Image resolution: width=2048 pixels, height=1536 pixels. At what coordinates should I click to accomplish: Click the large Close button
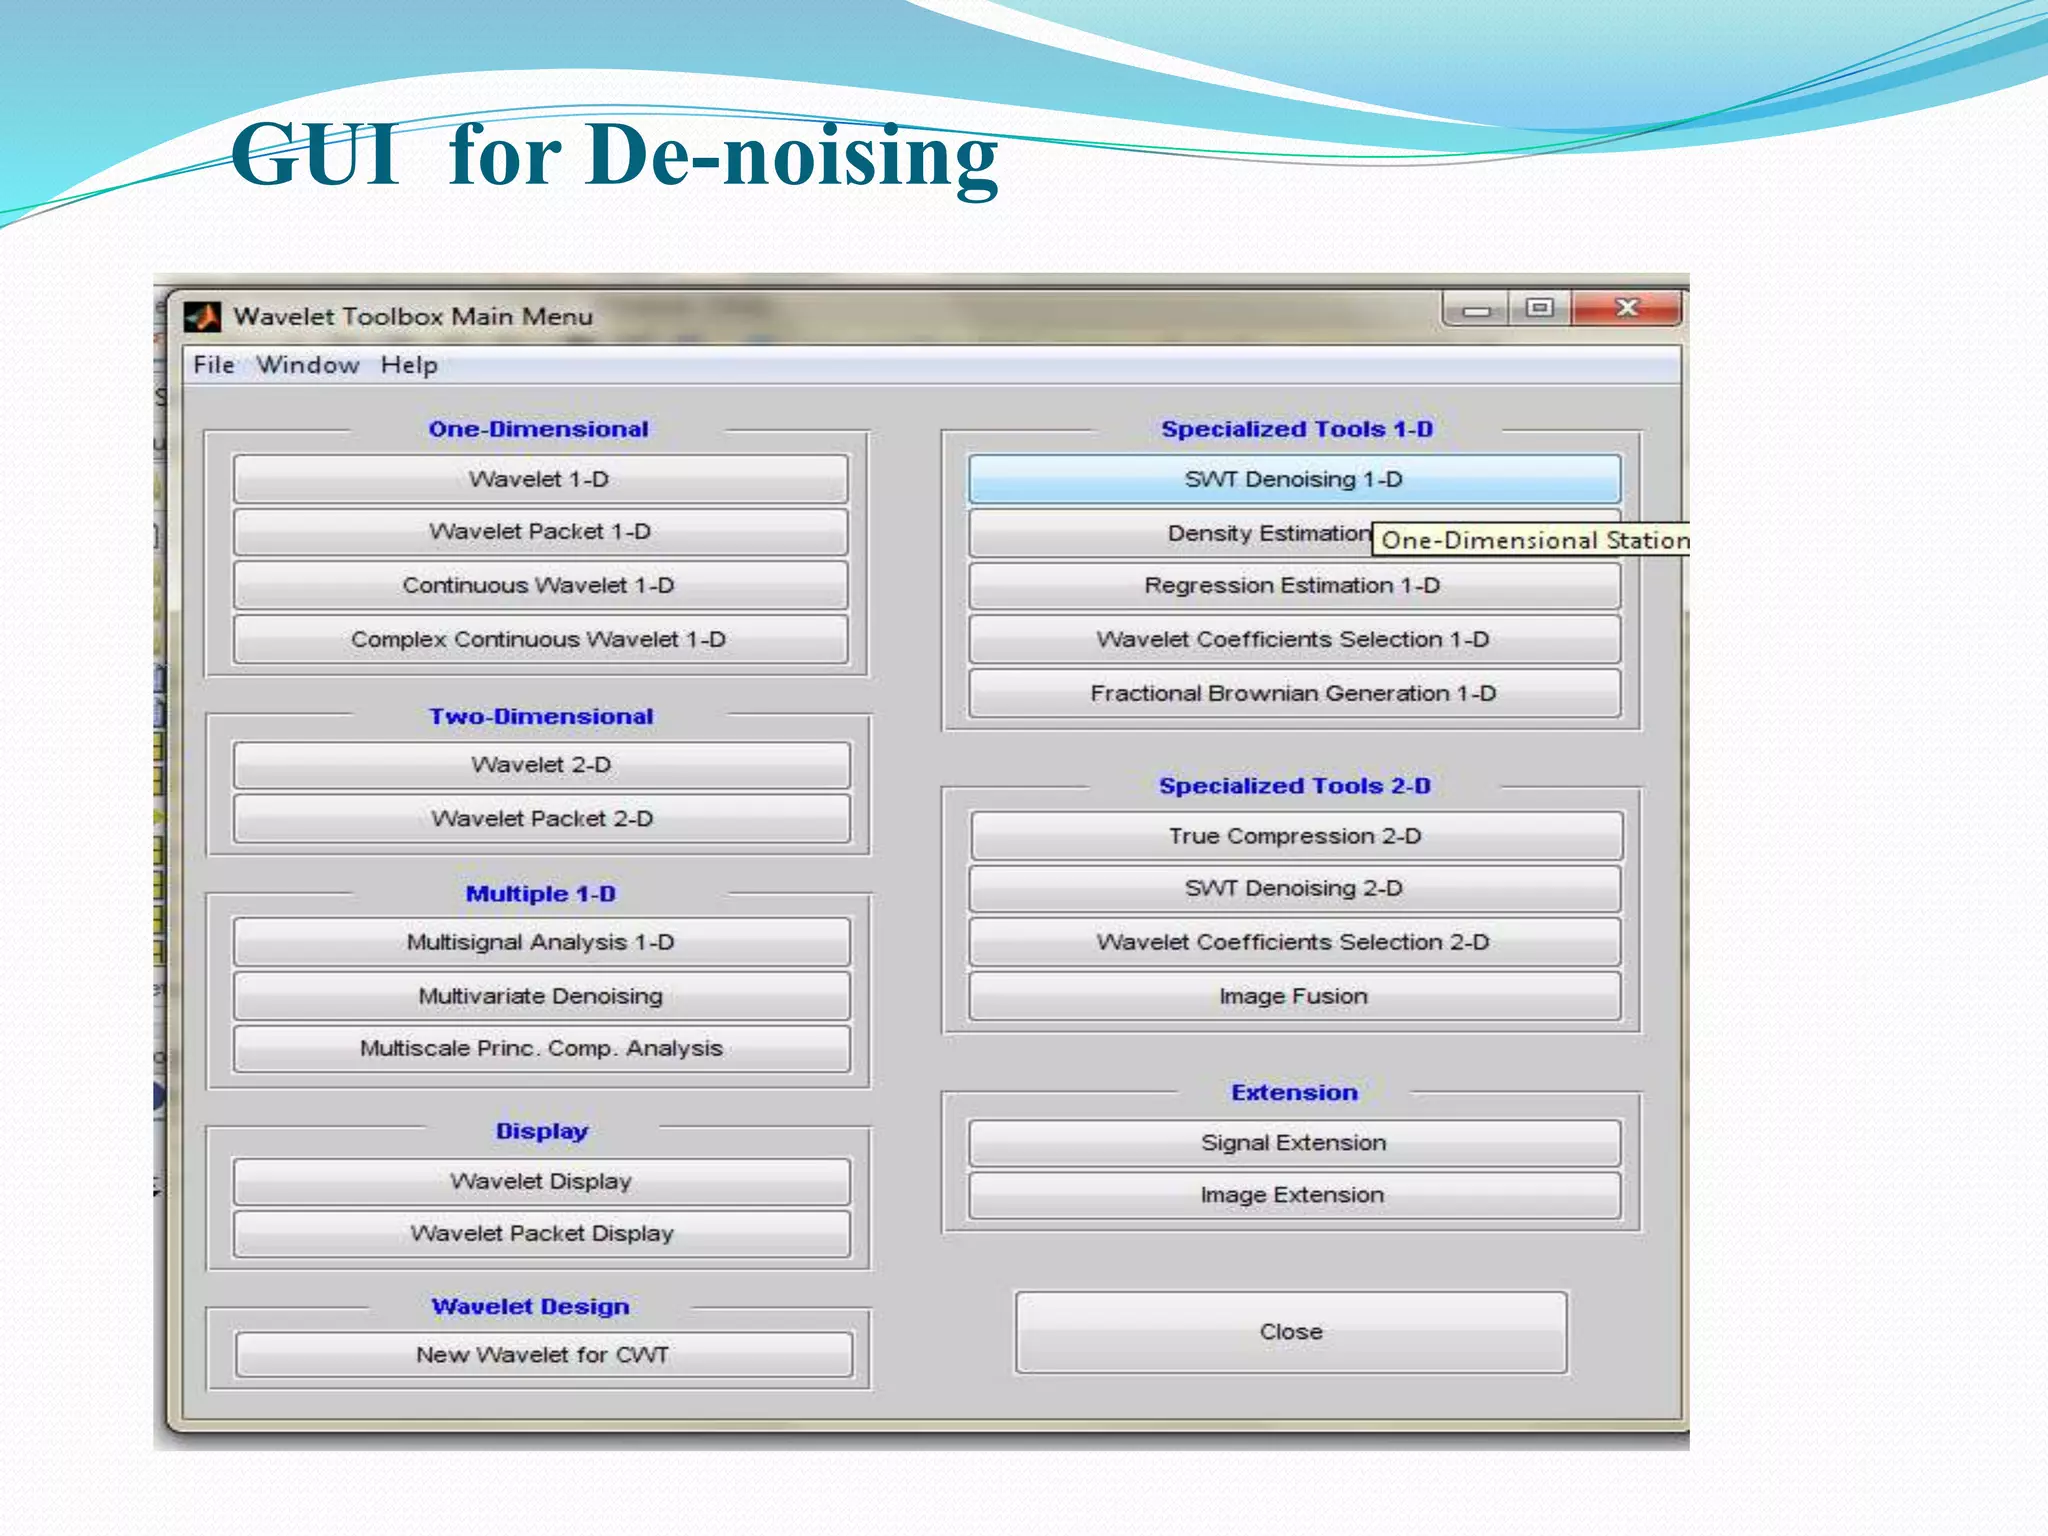click(1291, 1332)
